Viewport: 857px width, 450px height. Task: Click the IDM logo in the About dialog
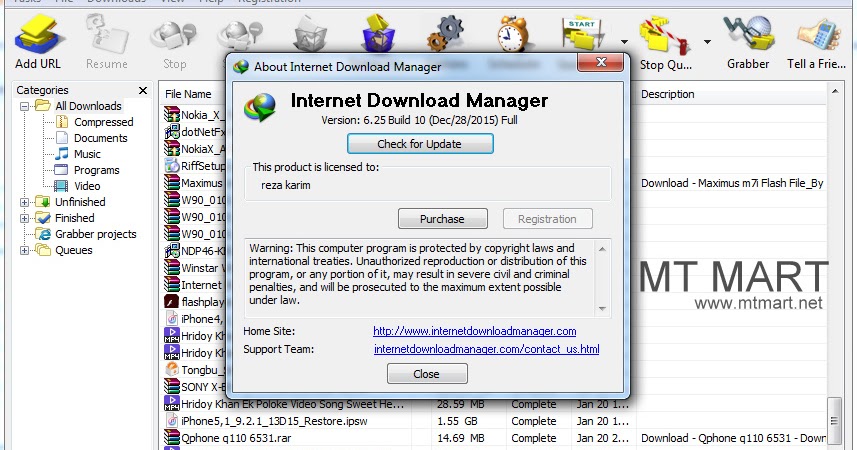[260, 107]
